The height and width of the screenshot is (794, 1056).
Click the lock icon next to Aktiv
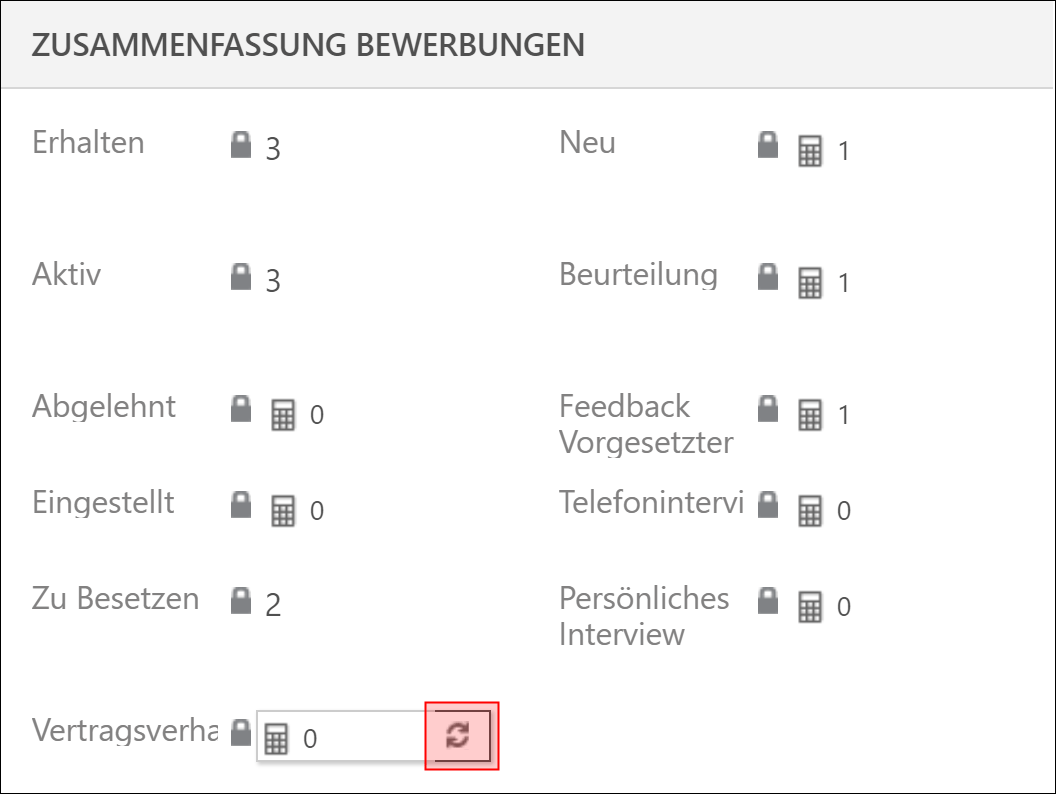coord(240,276)
